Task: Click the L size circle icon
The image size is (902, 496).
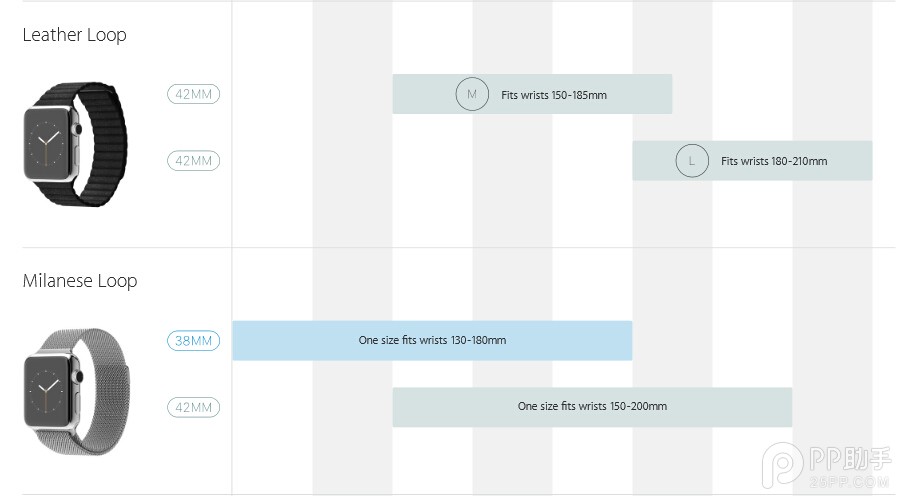Action: [691, 161]
